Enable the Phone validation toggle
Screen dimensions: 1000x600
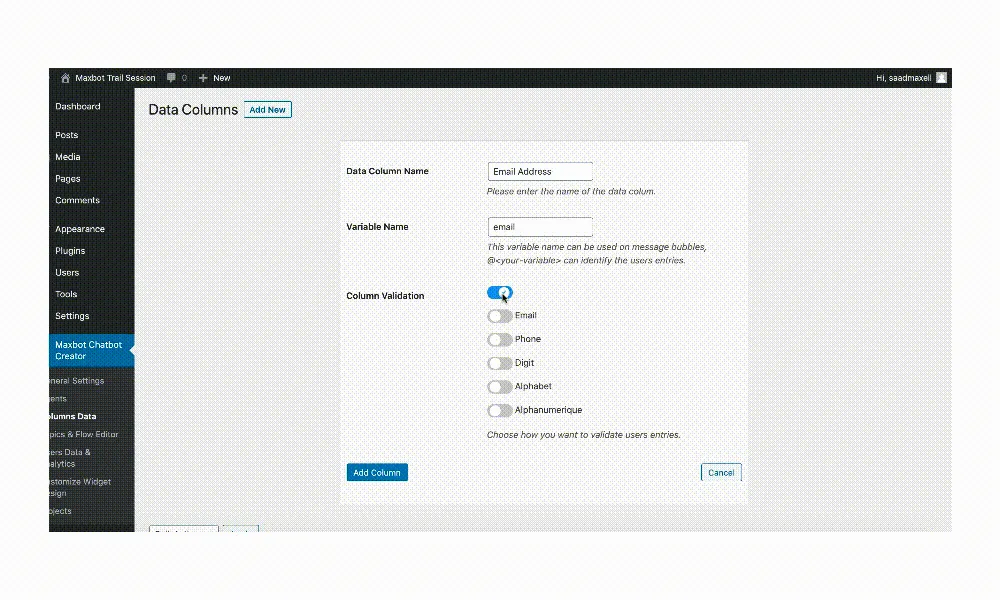pyautogui.click(x=499, y=340)
